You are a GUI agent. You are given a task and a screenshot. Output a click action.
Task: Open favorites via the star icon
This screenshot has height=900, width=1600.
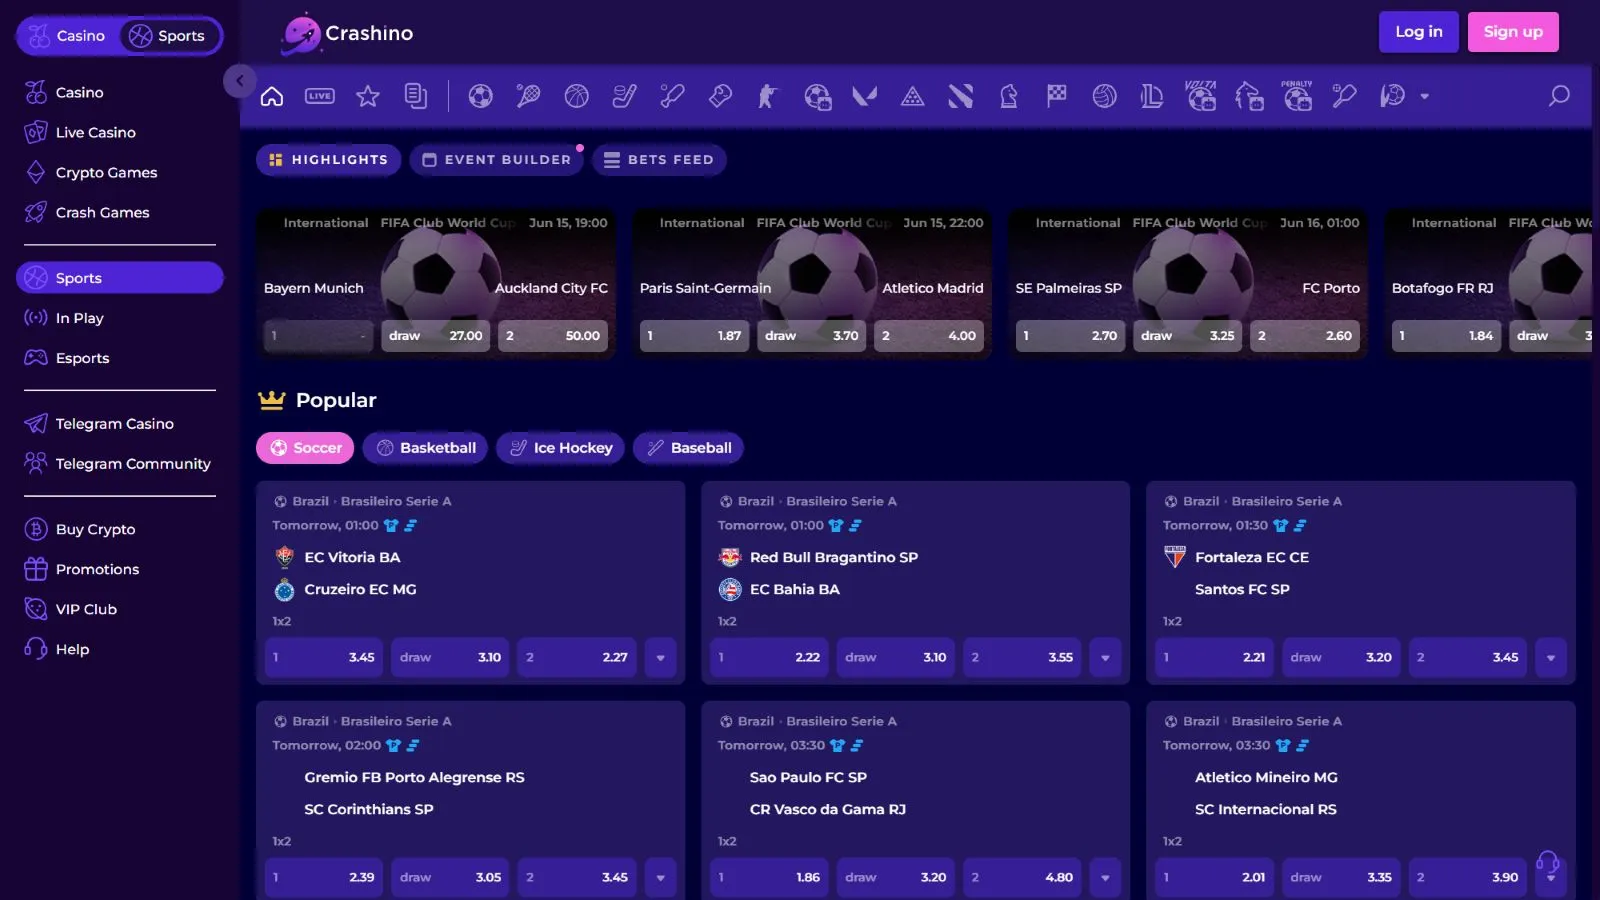(x=368, y=96)
